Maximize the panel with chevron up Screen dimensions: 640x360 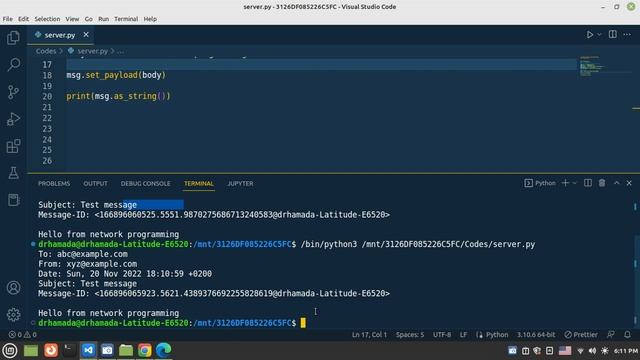[616, 183]
